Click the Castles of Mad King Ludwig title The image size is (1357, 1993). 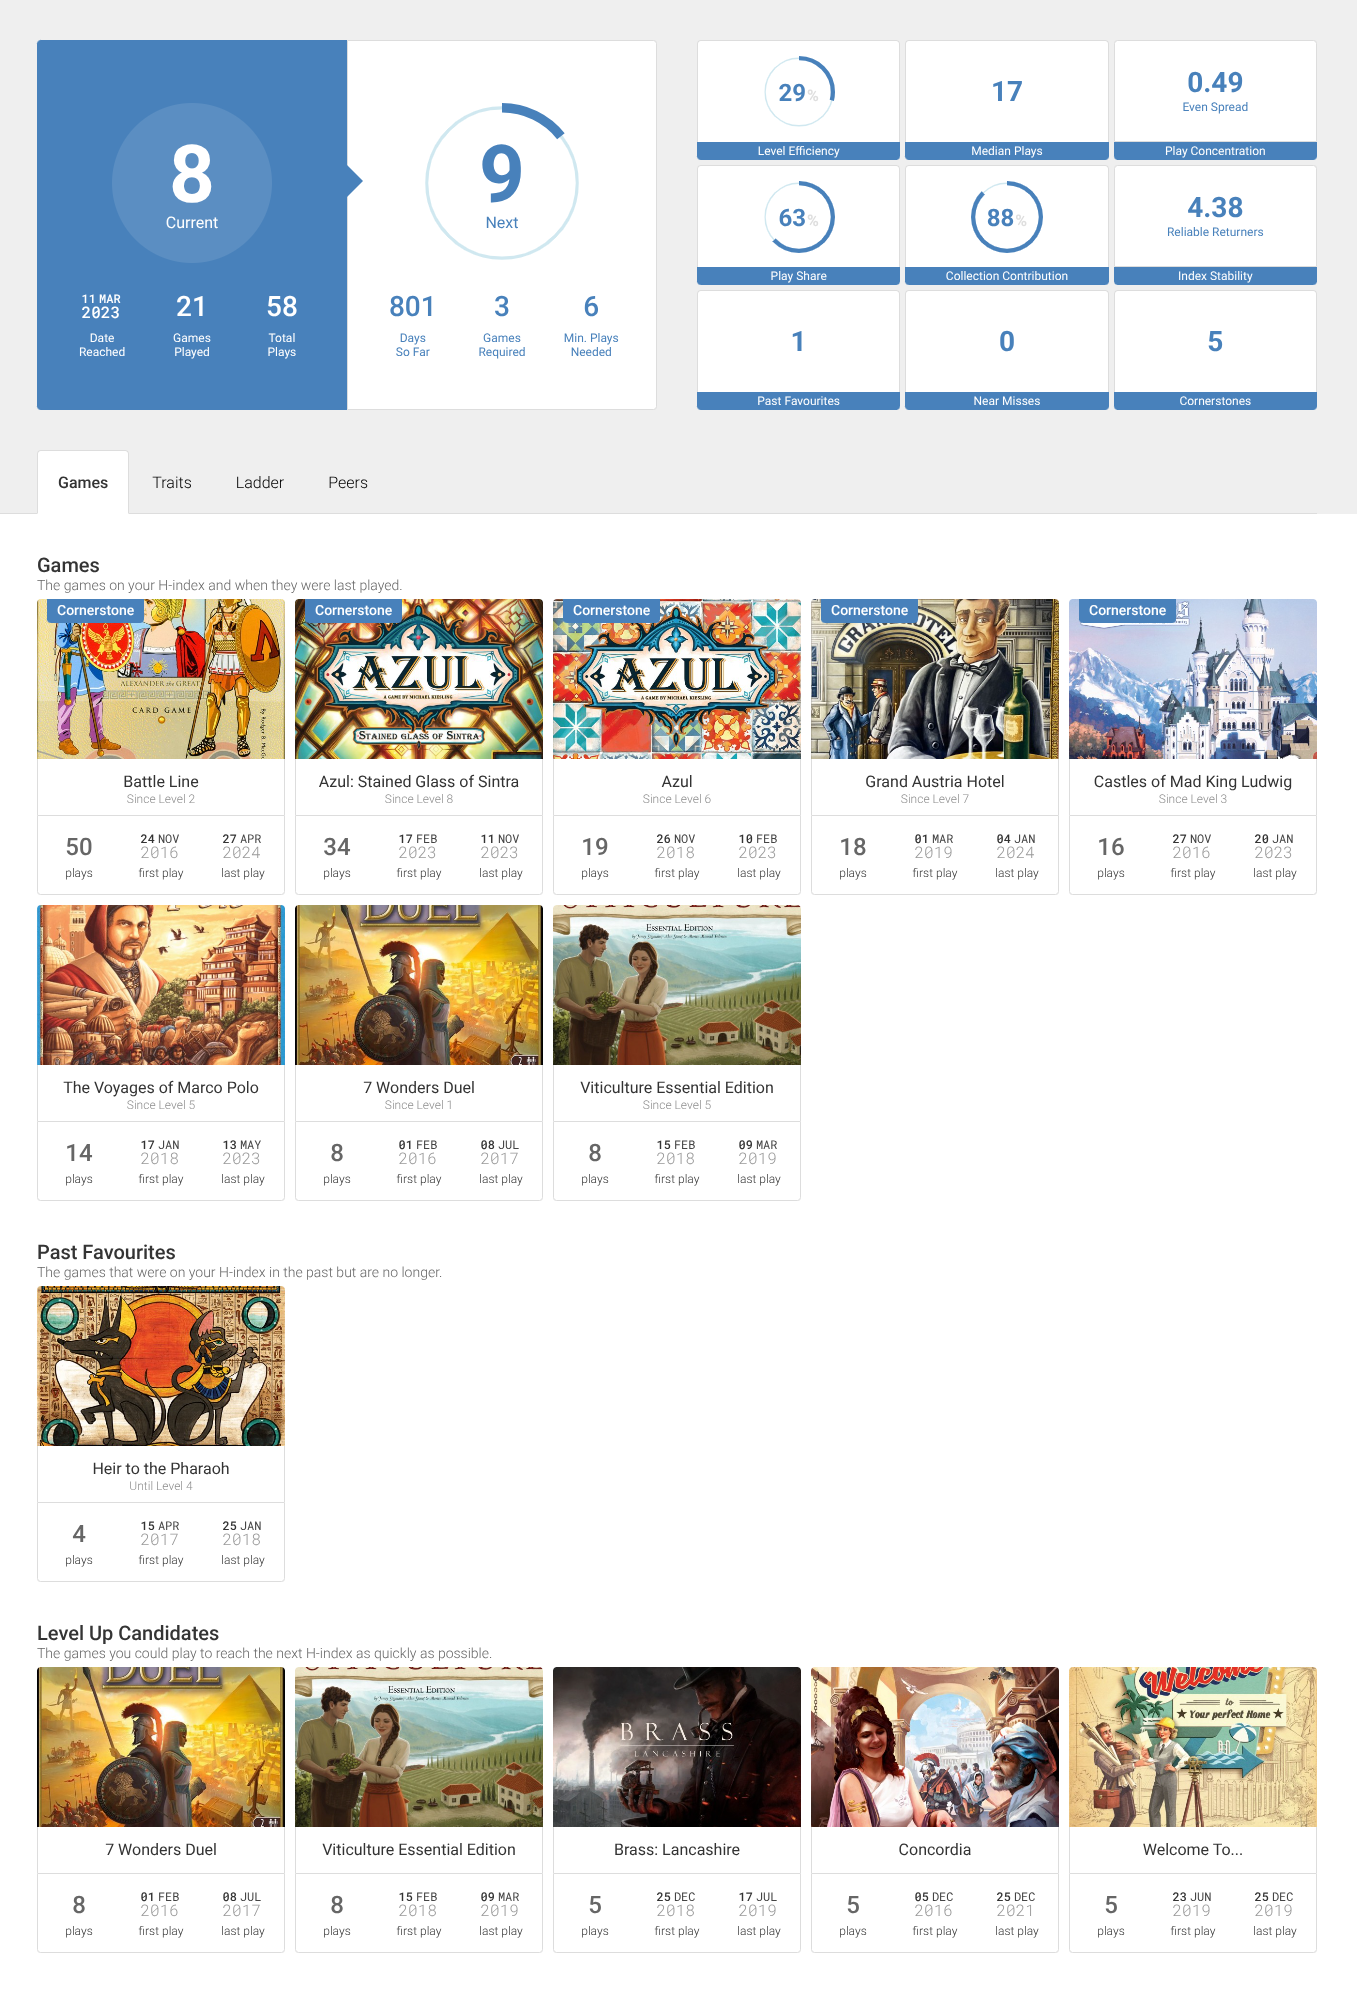point(1193,781)
